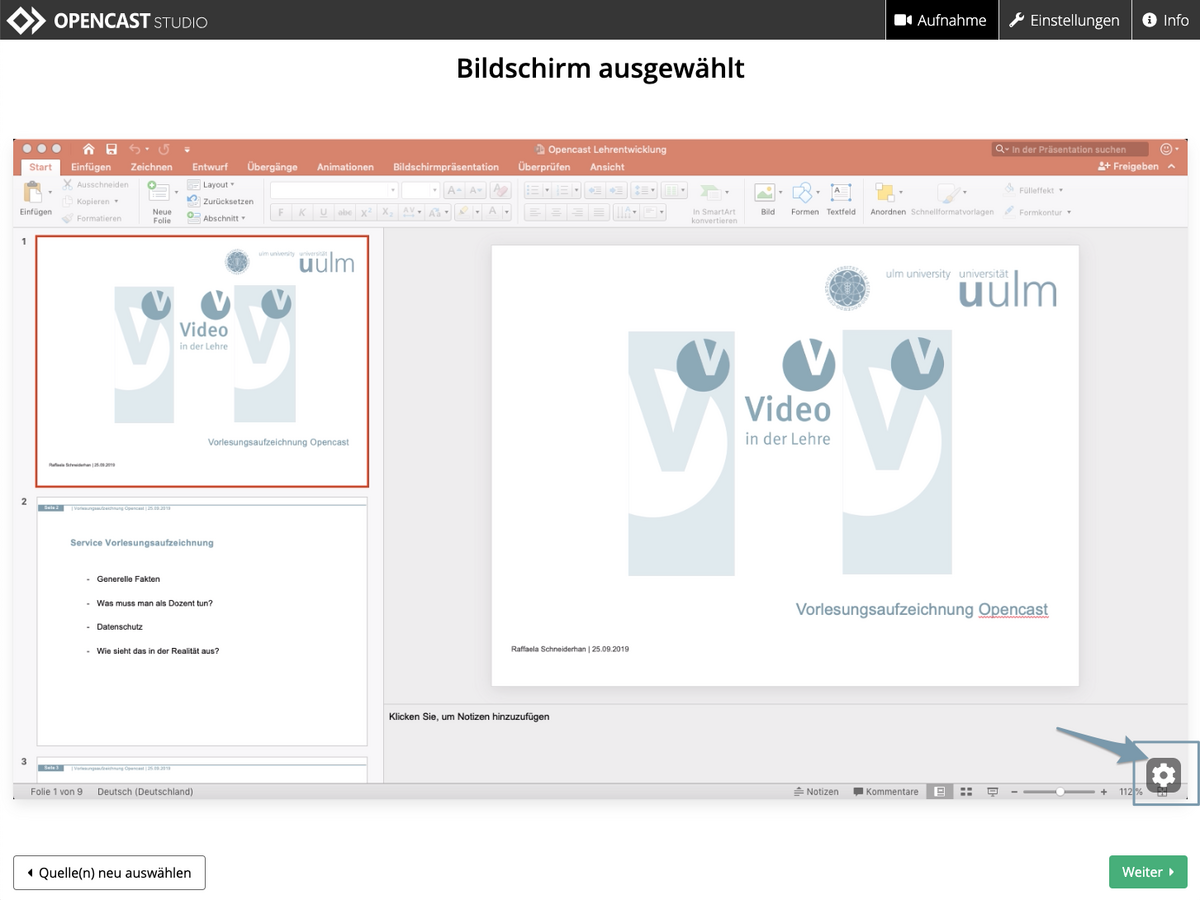1200x900 pixels.
Task: Click the smiley feedback icon in PowerPoint
Action: pyautogui.click(x=1166, y=149)
